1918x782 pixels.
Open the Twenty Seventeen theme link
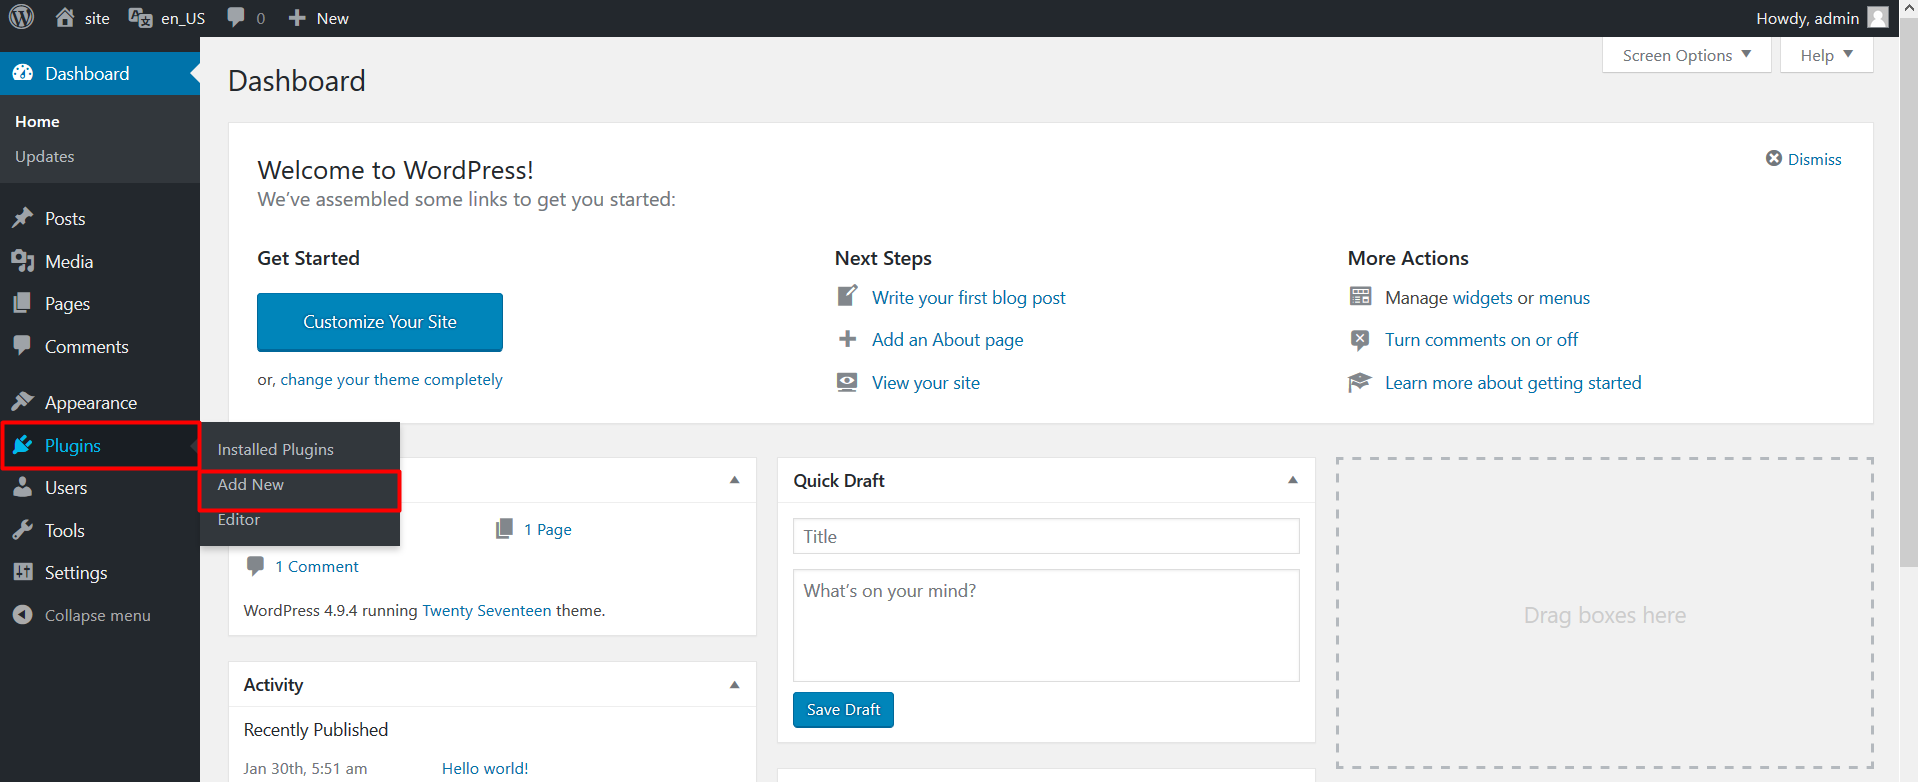point(486,610)
